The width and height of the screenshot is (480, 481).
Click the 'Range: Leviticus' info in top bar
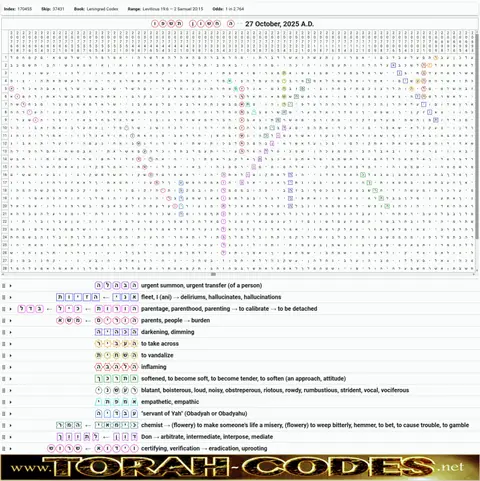pyautogui.click(x=165, y=9)
